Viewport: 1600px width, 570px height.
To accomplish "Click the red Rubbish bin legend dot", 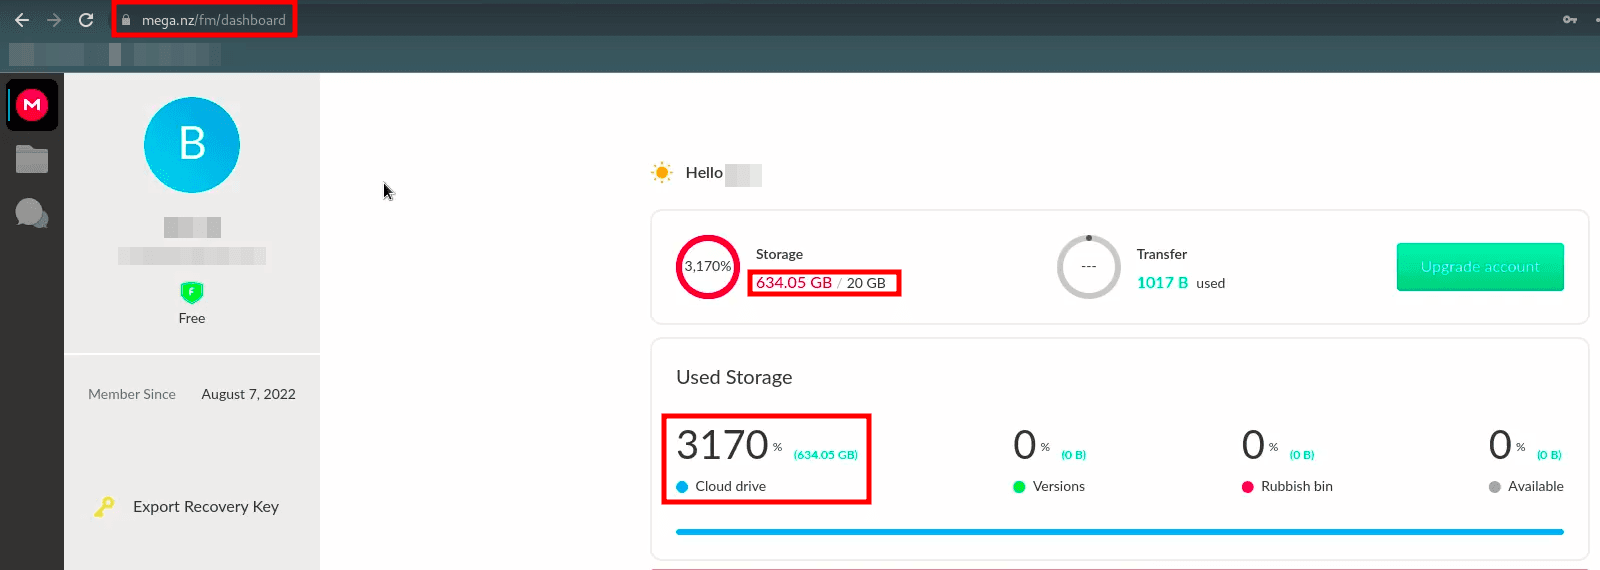I will (1247, 487).
